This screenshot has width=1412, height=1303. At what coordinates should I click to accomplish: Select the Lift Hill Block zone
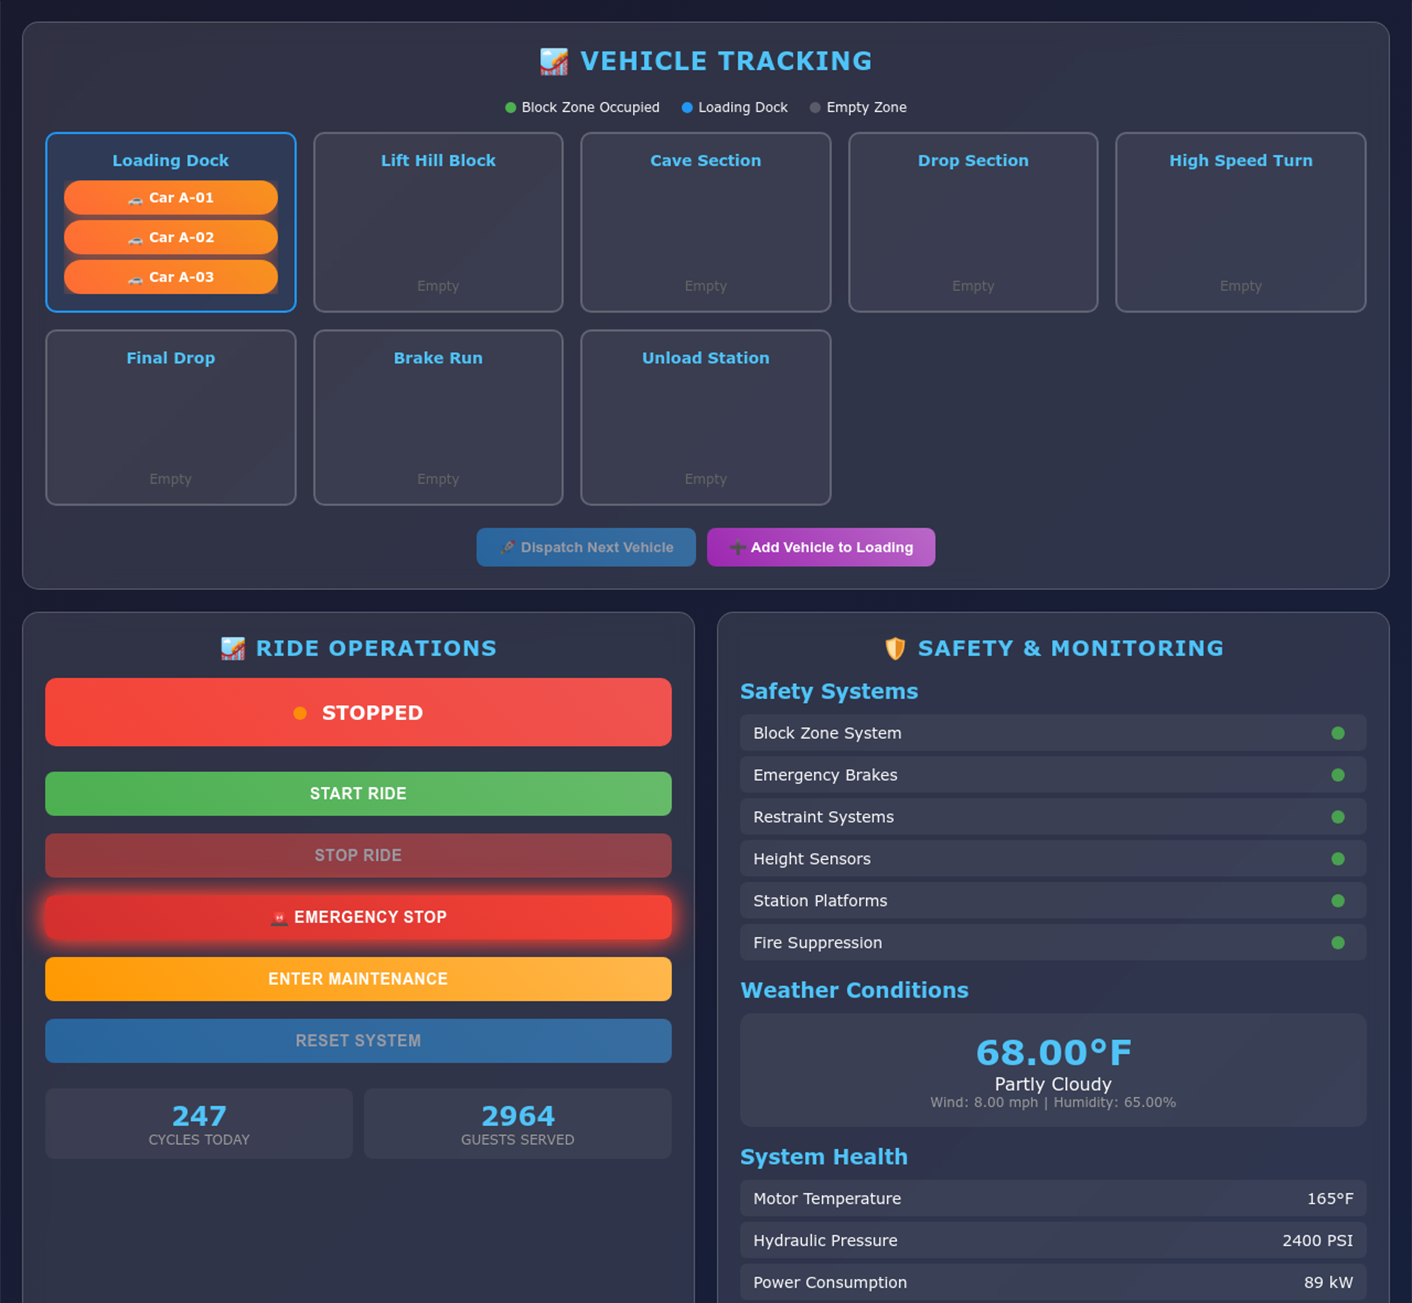tap(438, 222)
